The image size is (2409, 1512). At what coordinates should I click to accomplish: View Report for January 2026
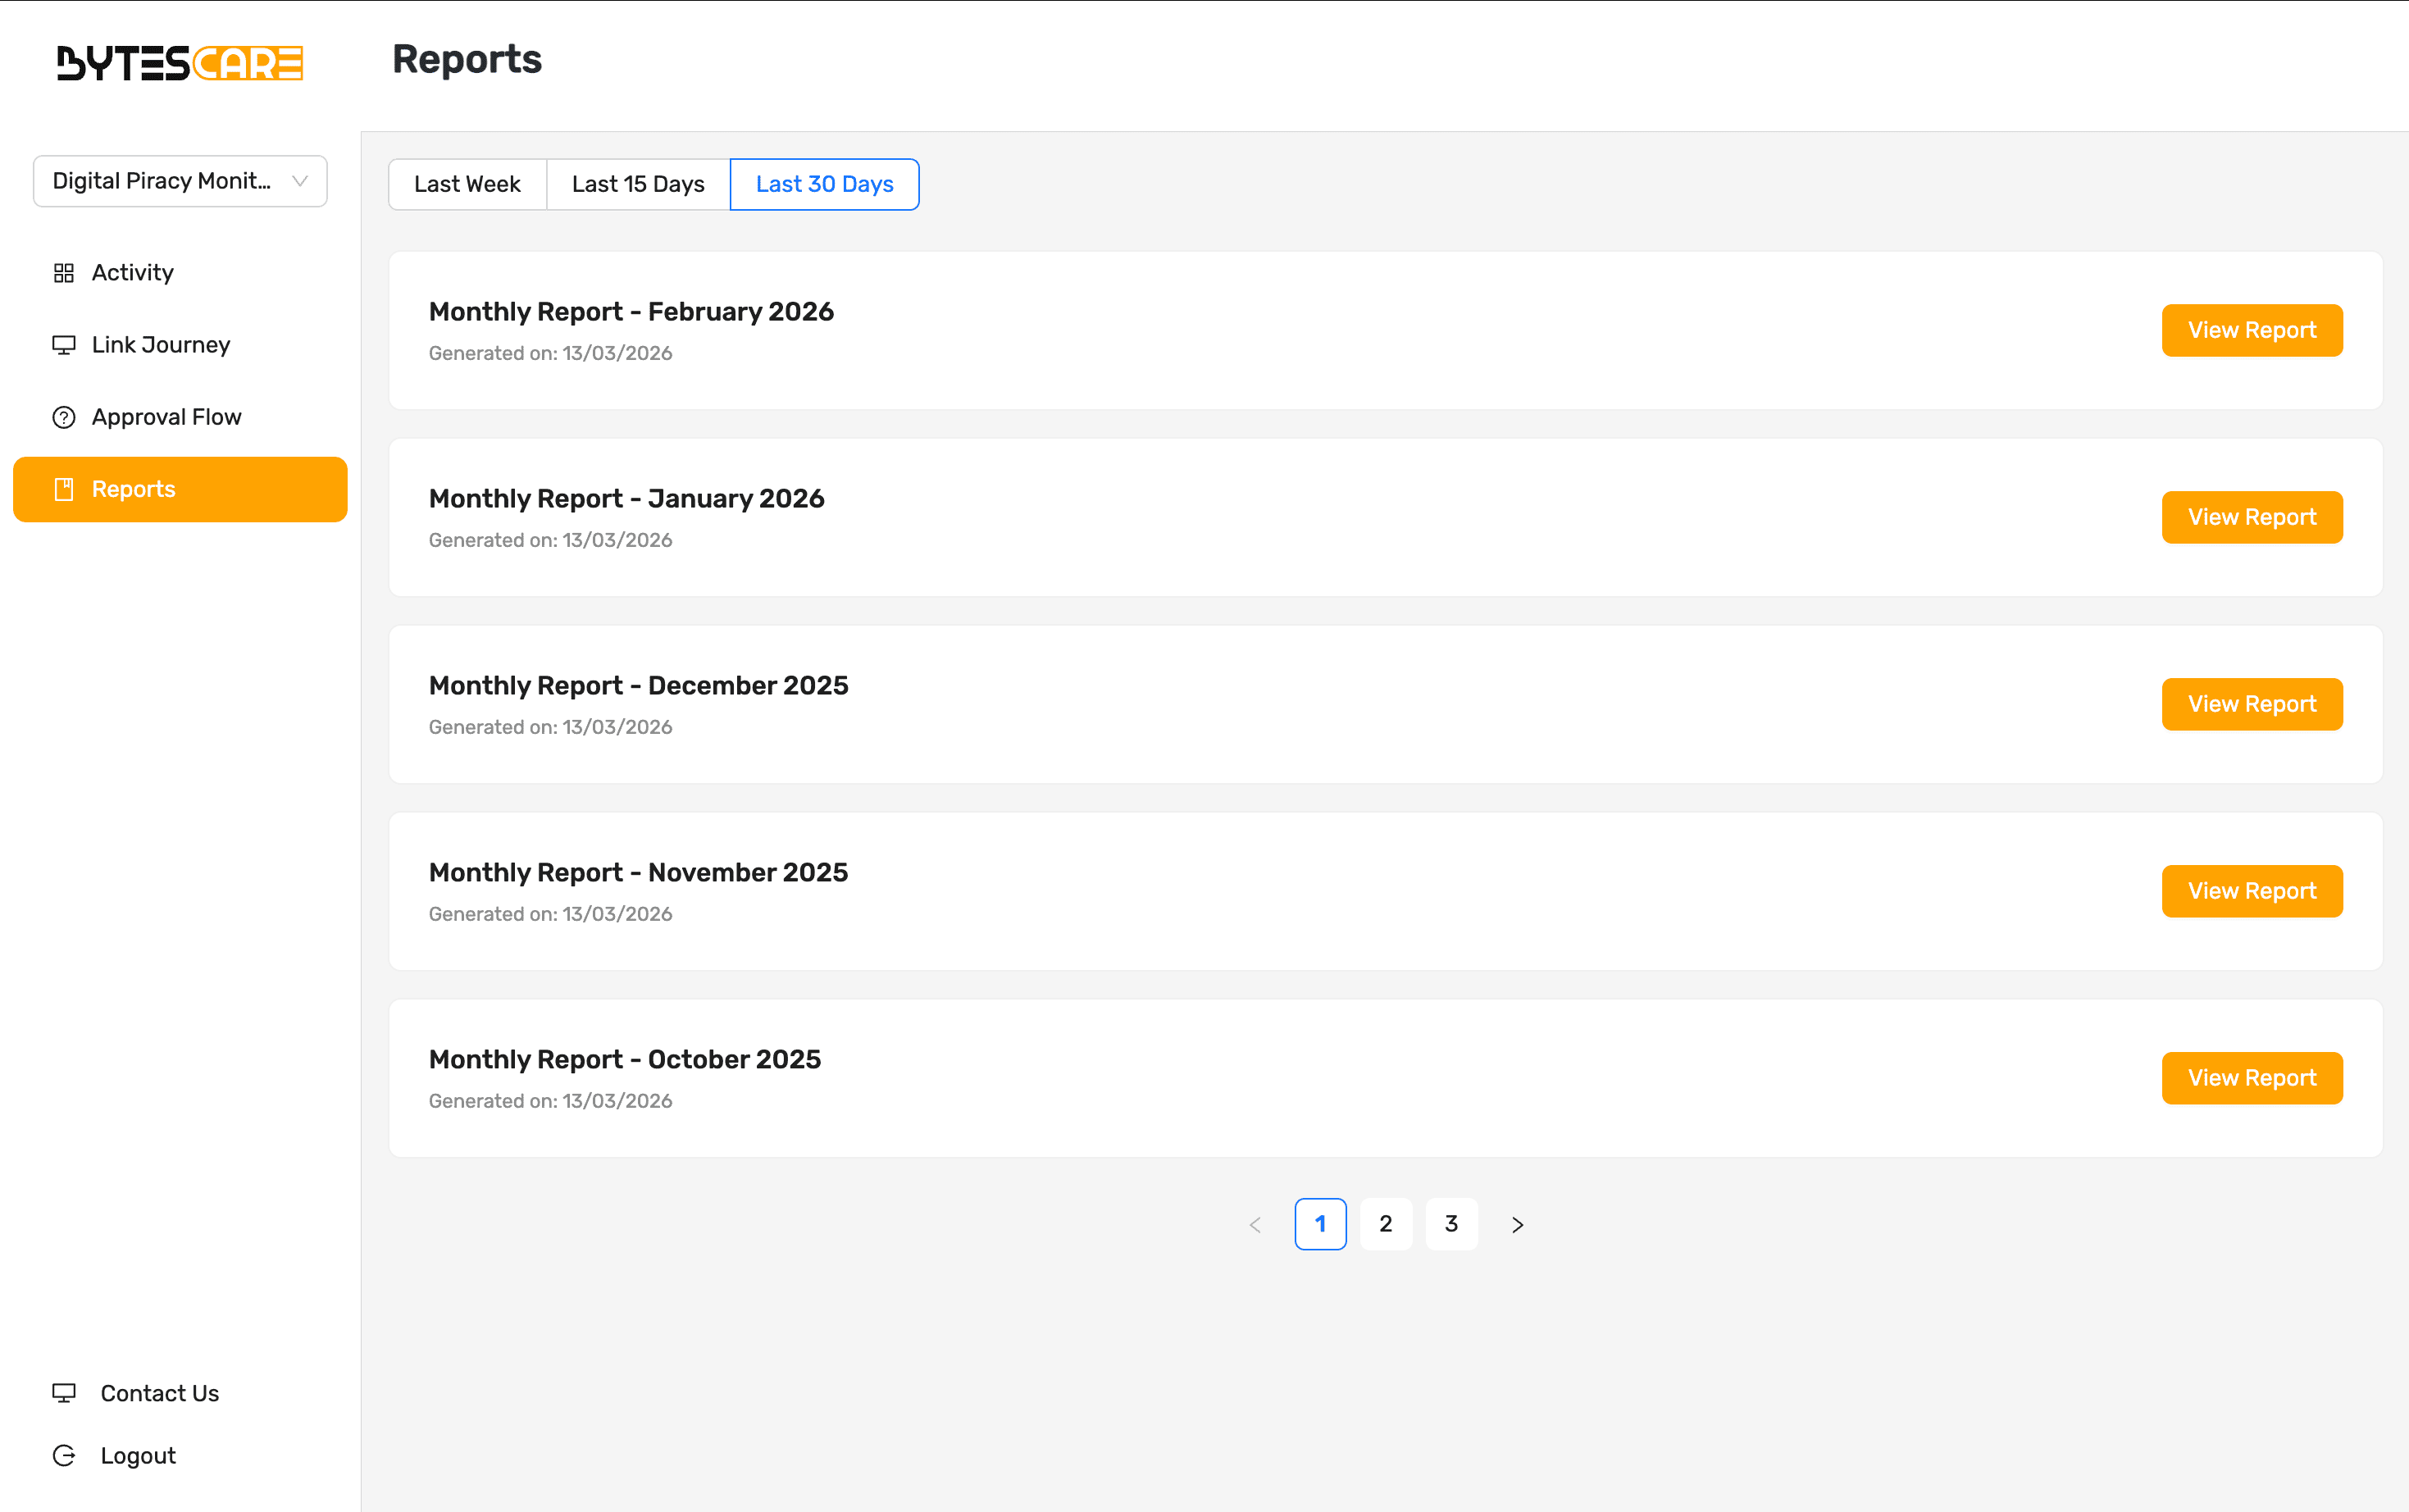2251,517
